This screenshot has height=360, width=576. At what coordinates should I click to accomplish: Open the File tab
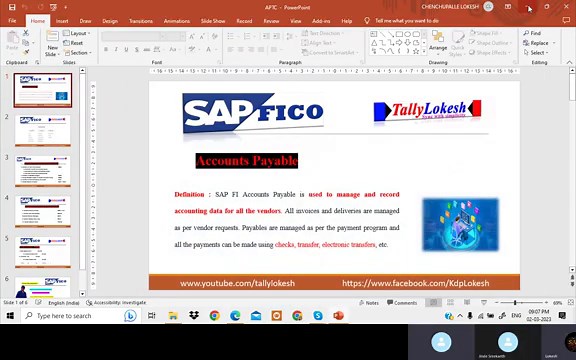[x=12, y=21]
